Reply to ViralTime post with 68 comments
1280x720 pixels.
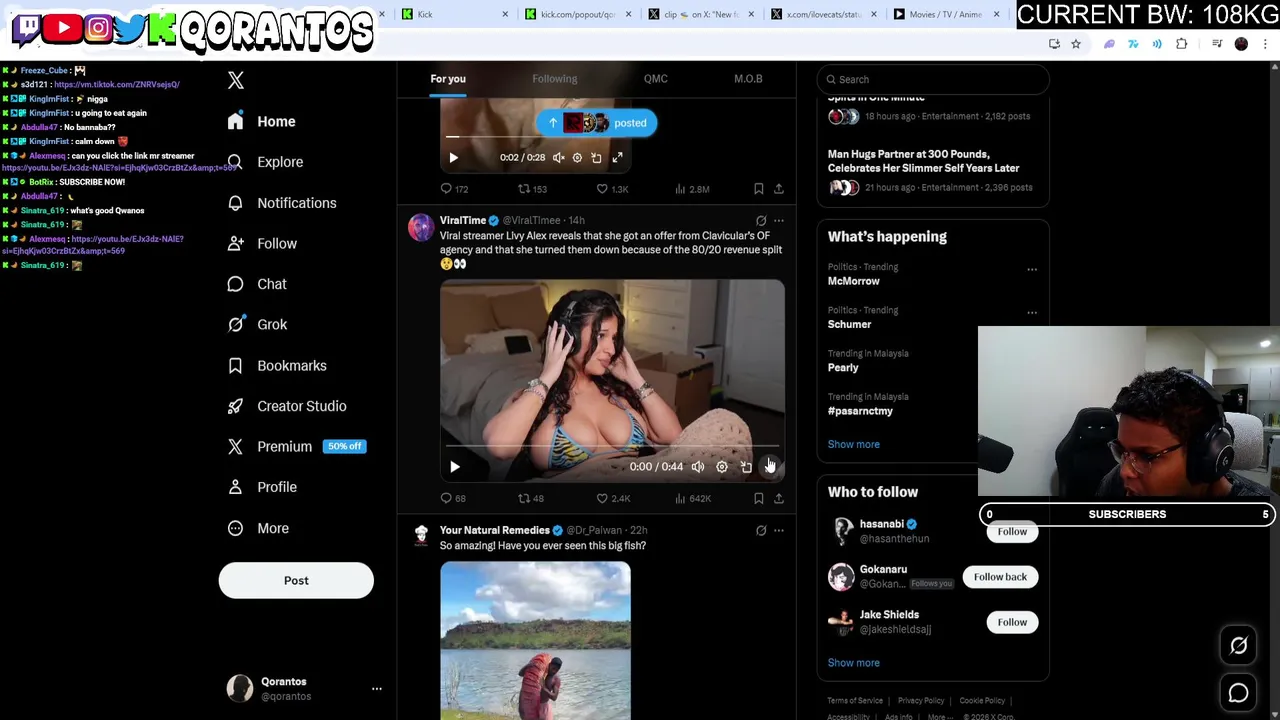coord(454,498)
